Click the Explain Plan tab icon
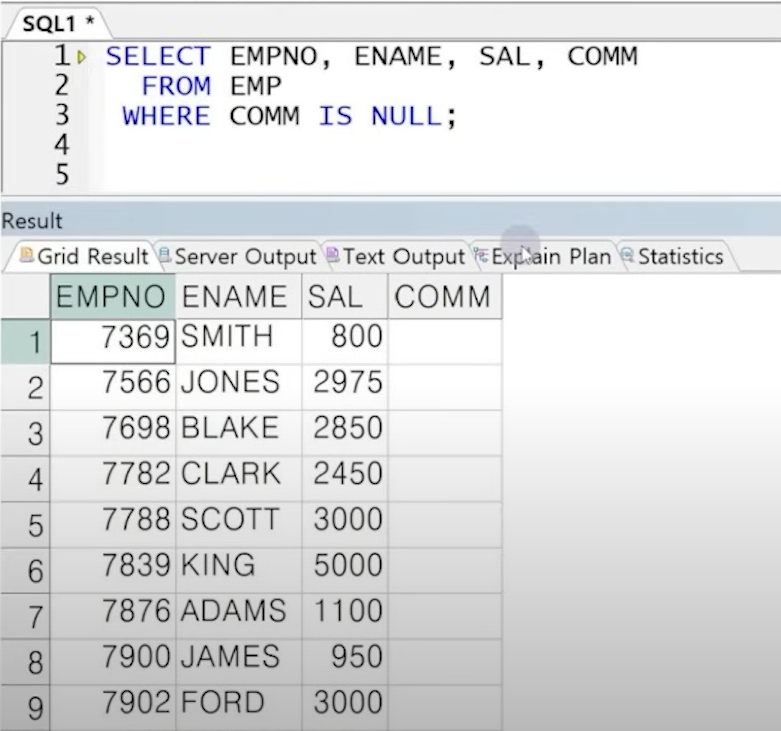The image size is (781, 731). (x=481, y=255)
